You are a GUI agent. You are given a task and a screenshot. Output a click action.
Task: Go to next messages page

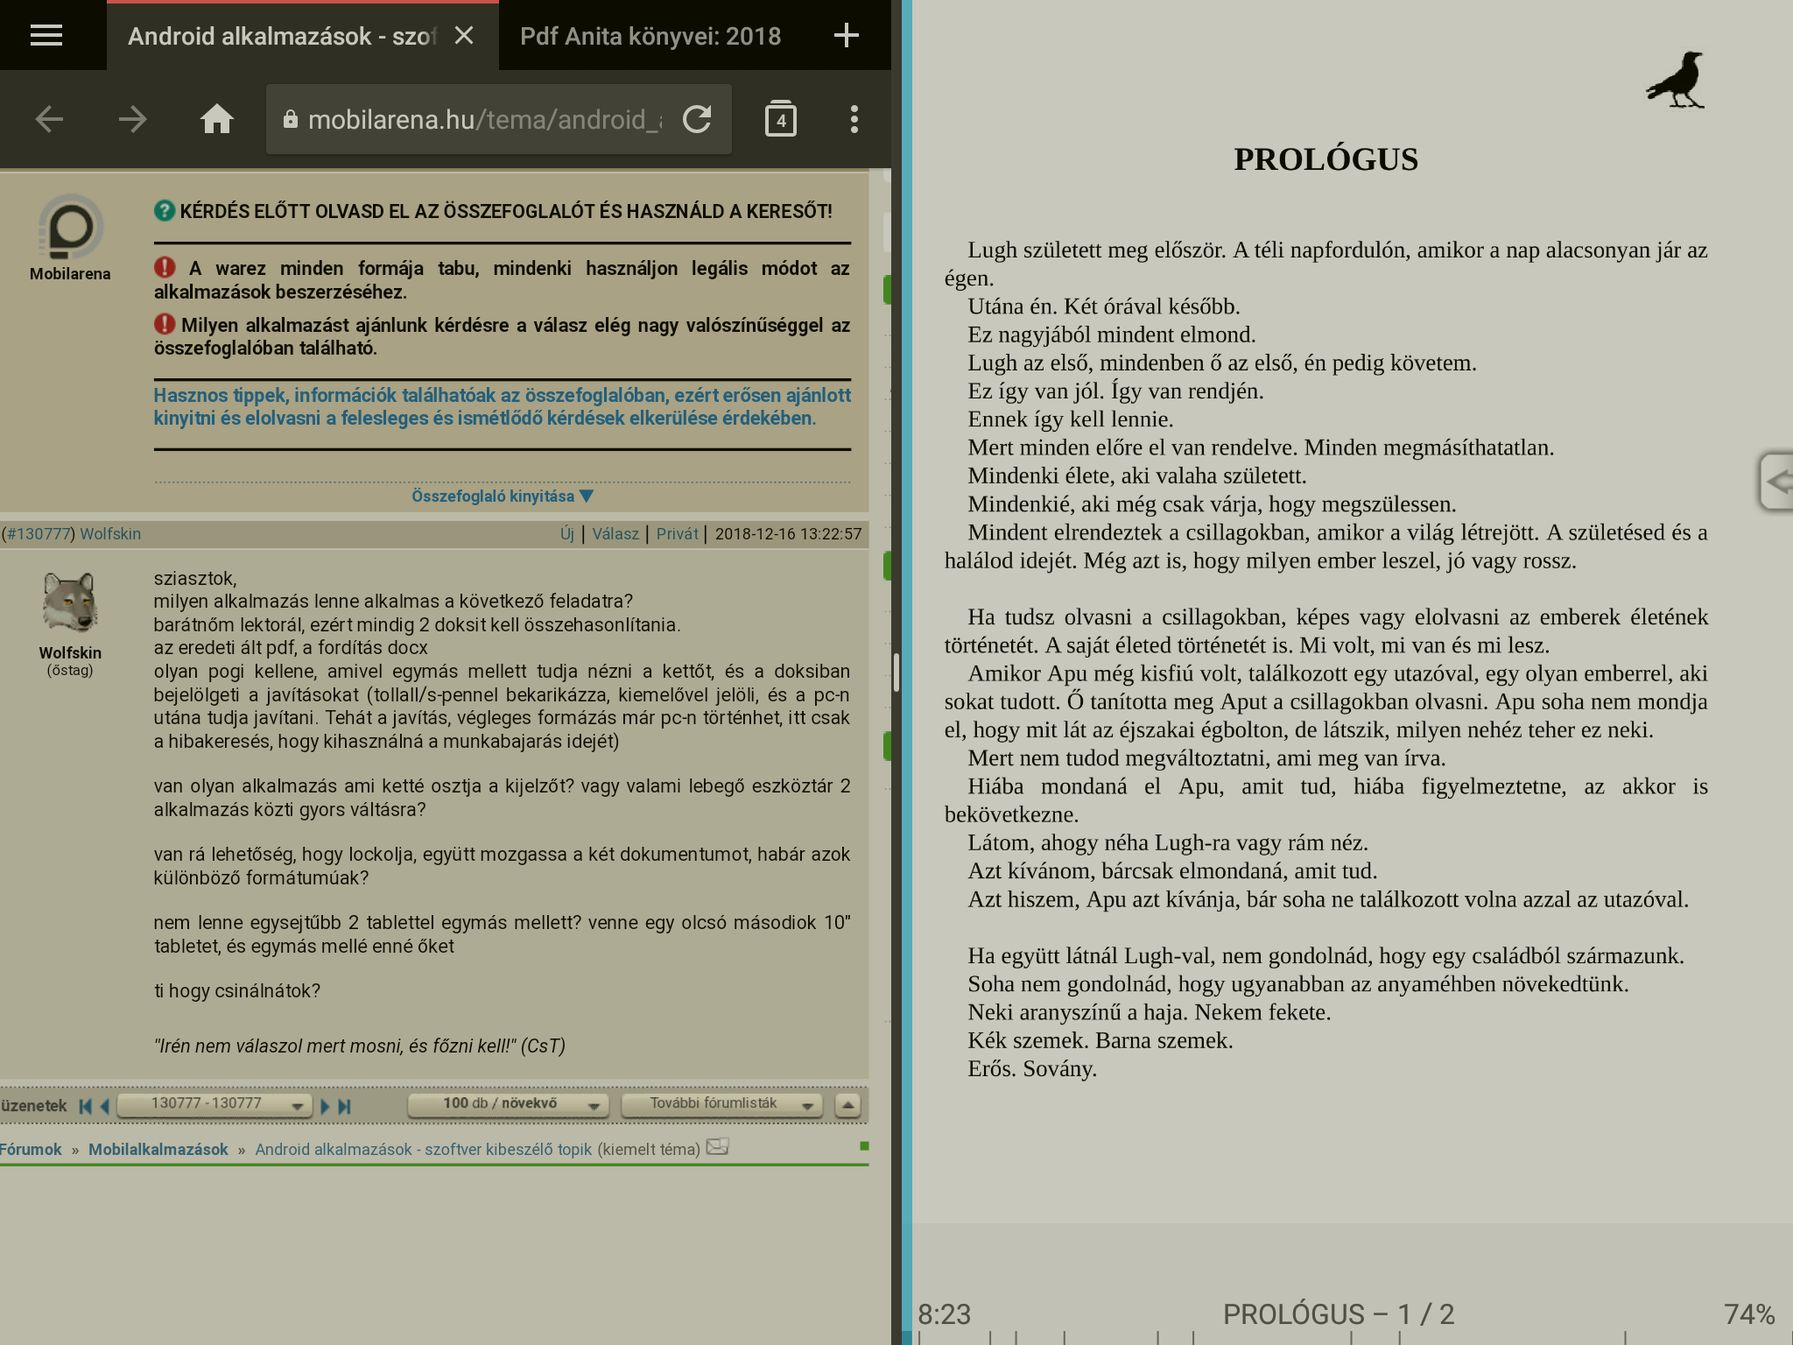325,1106
